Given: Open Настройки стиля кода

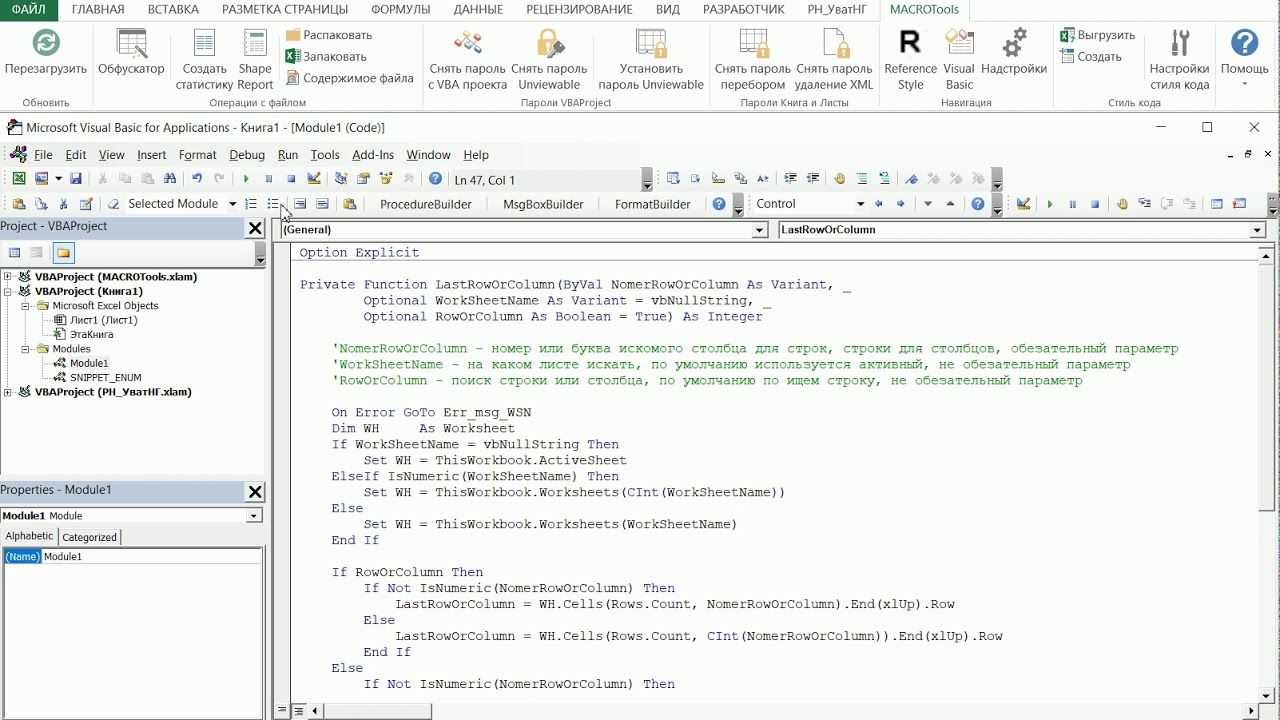Looking at the screenshot, I should (x=1180, y=60).
